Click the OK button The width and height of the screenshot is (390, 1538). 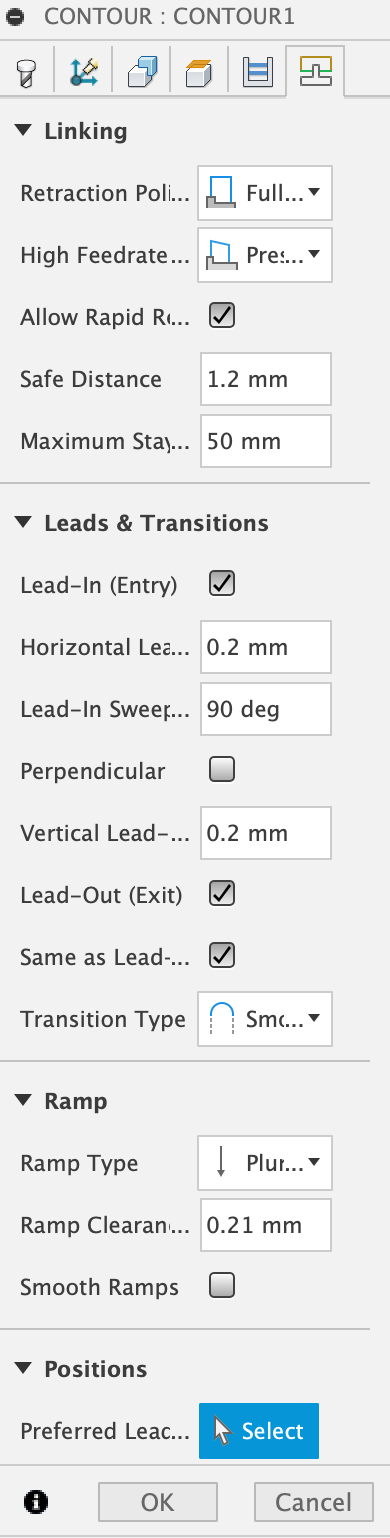tap(157, 1501)
